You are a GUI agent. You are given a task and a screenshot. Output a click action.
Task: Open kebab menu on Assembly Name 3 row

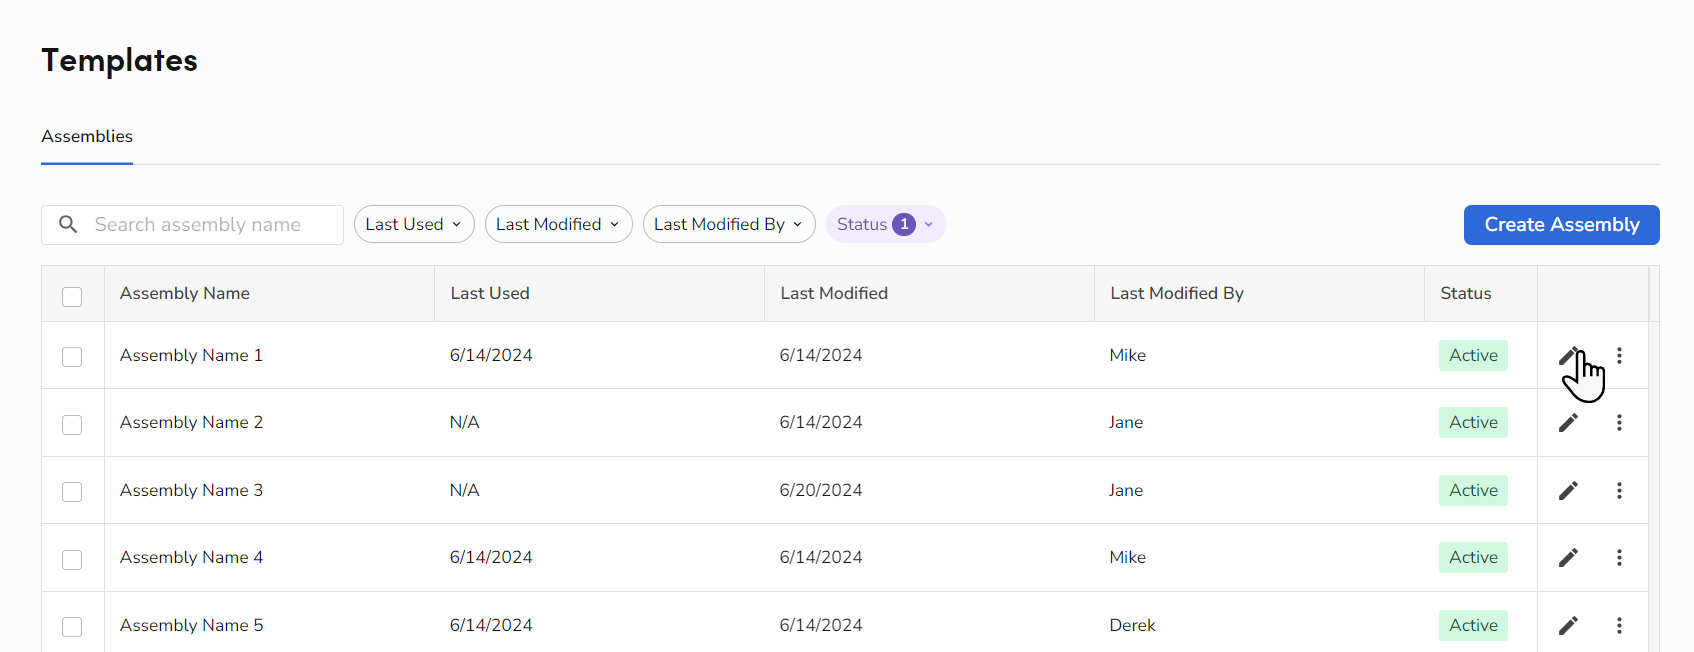[x=1619, y=490]
